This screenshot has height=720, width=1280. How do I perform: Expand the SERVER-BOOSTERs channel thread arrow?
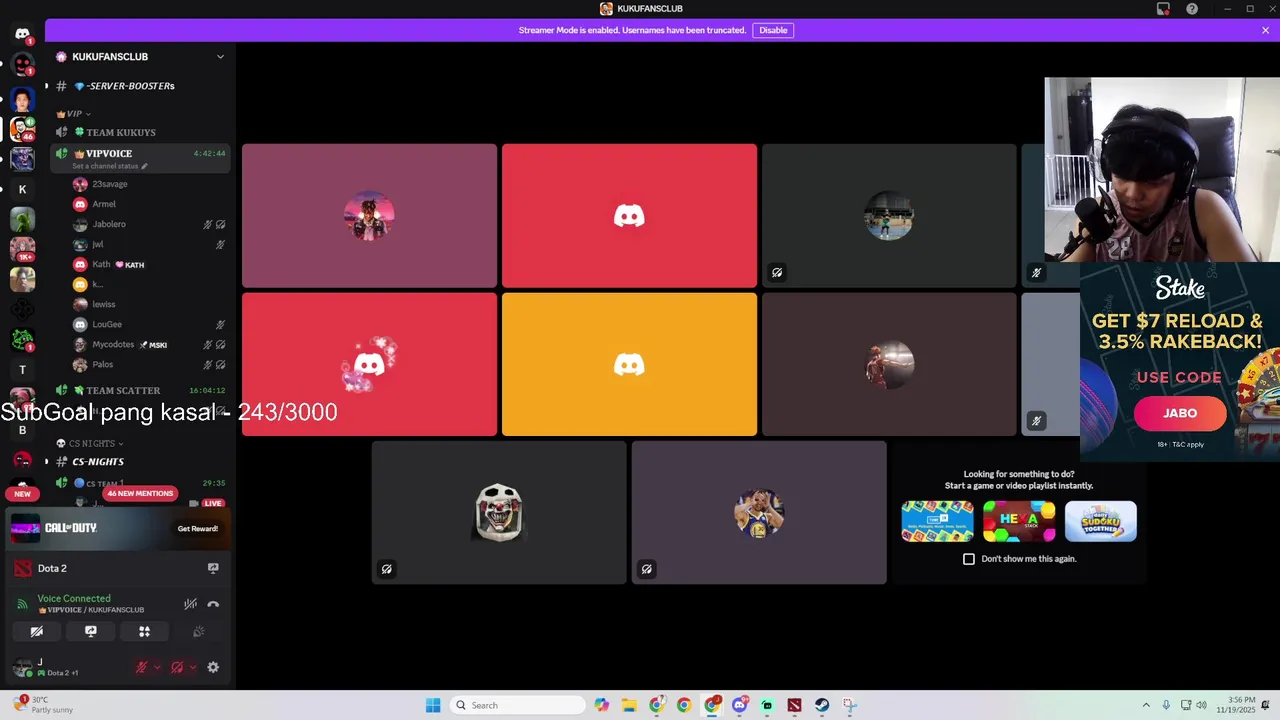tap(46, 86)
